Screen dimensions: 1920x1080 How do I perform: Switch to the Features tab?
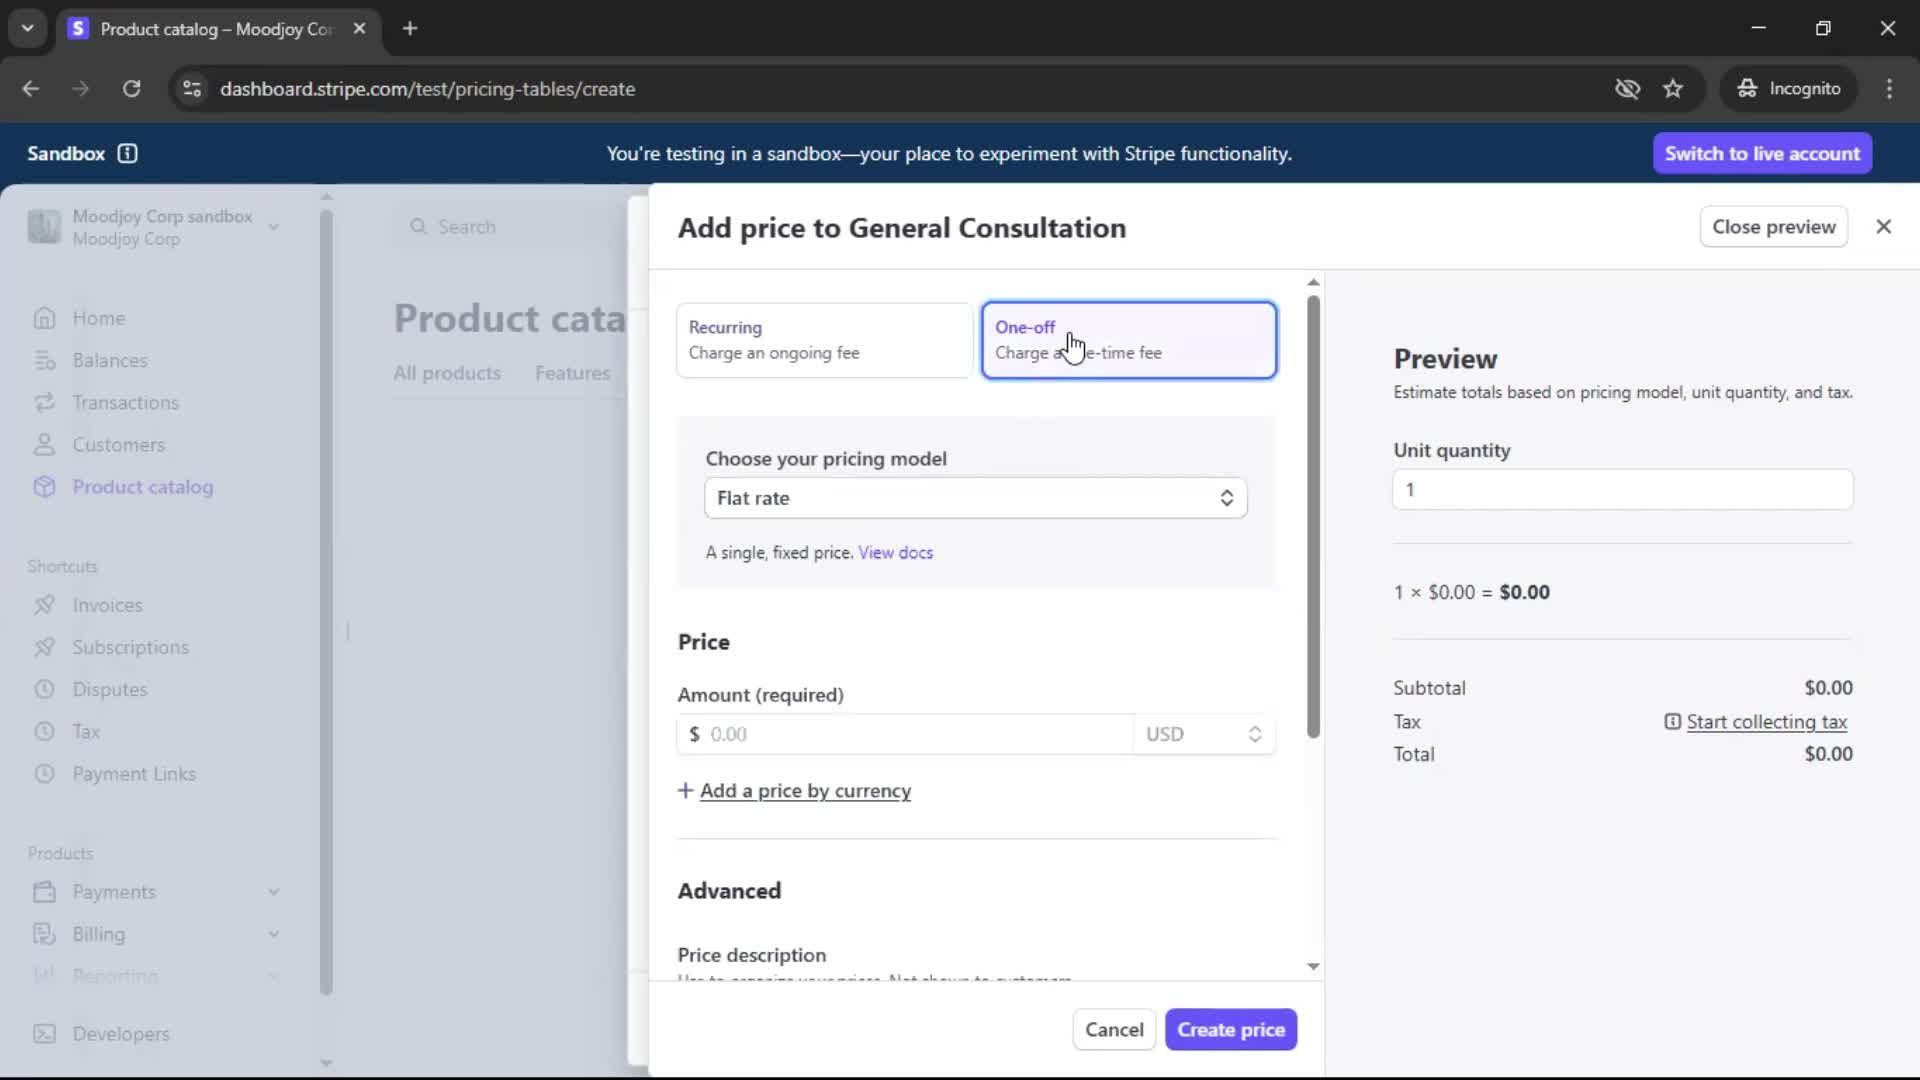(572, 373)
